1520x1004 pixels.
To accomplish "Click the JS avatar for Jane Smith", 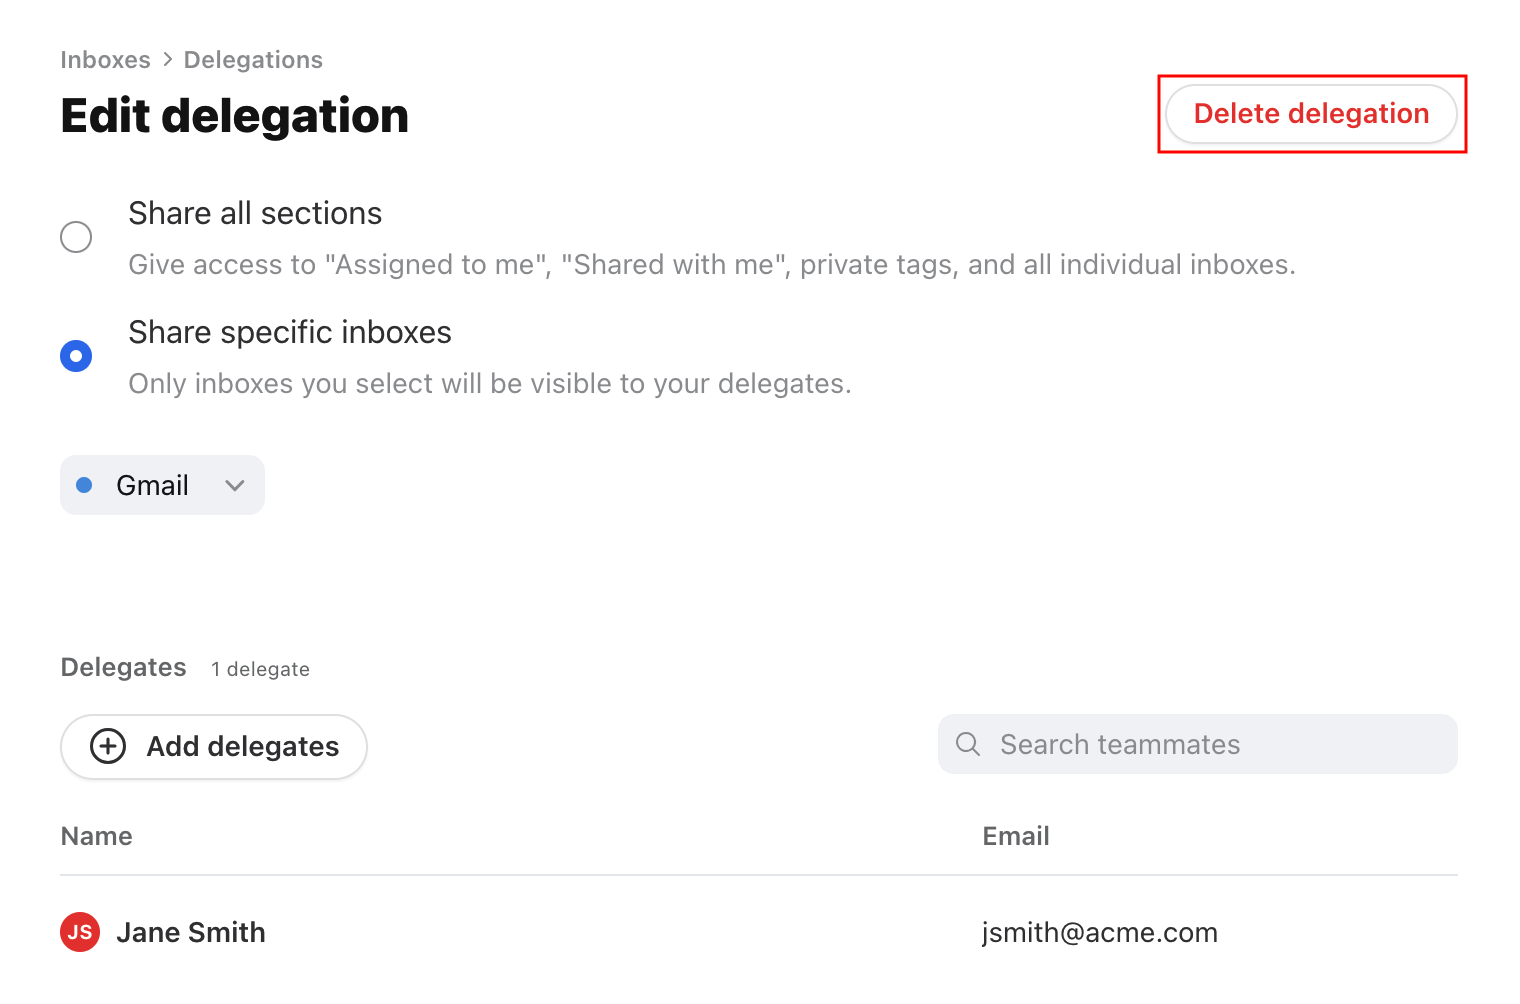I will [x=80, y=932].
